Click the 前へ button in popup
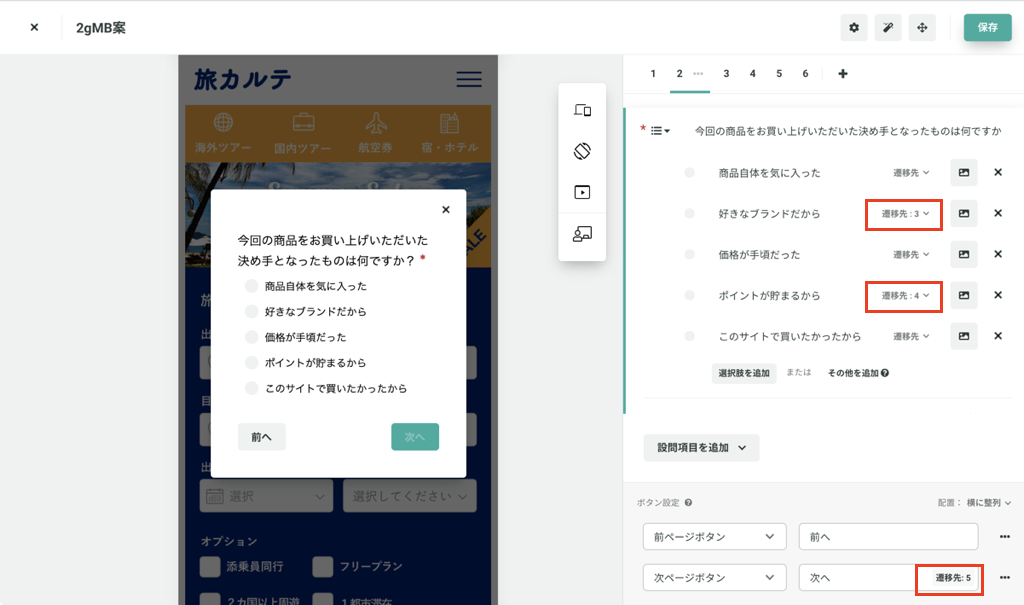Screen dimensions: 1024x605 261,436
